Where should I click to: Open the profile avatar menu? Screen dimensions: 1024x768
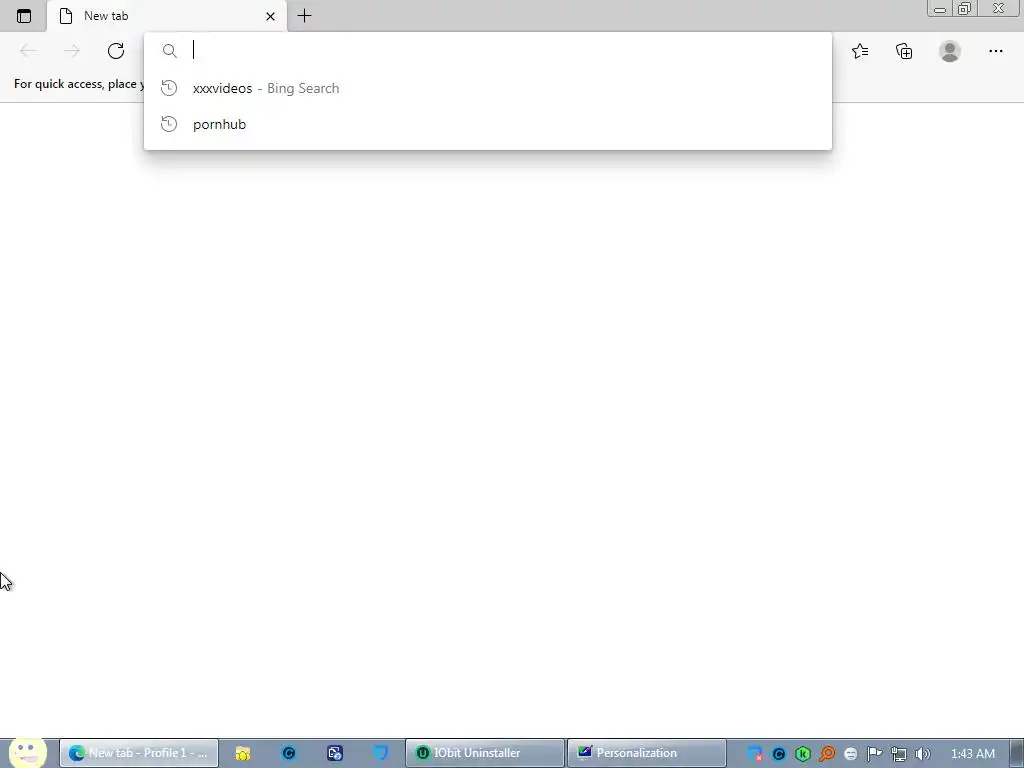click(950, 51)
